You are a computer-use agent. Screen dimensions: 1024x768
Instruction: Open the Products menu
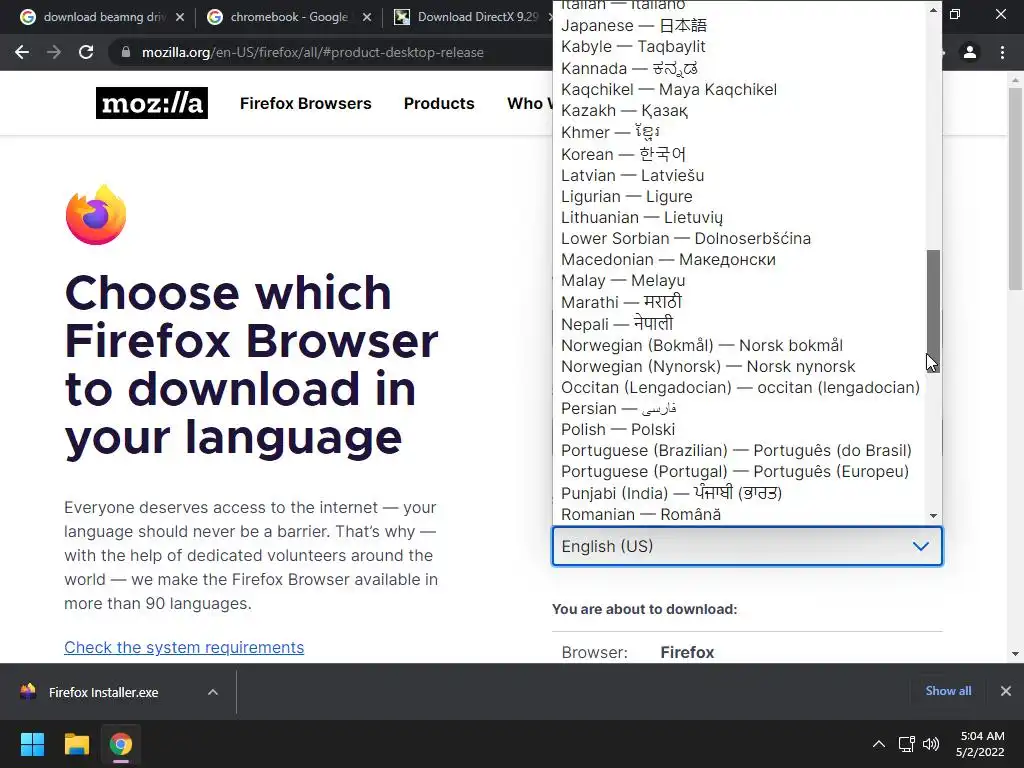(x=439, y=103)
